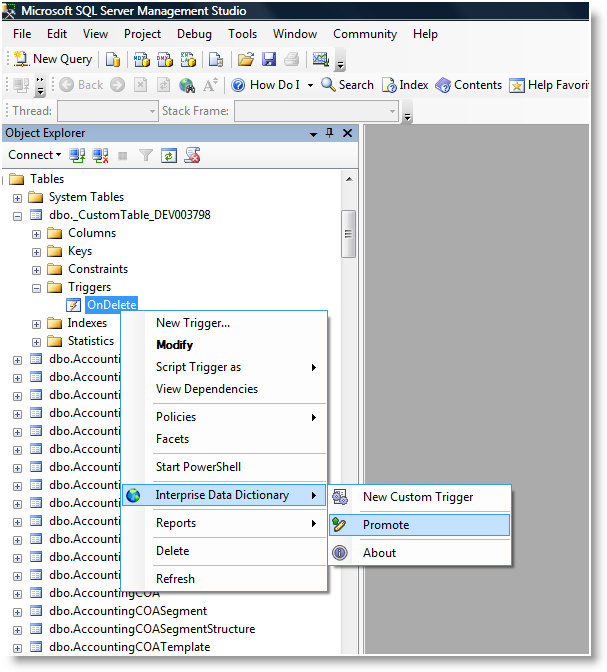Screen dimensions: 607x672
Task: Expand the Keys folder
Action: 36,252
